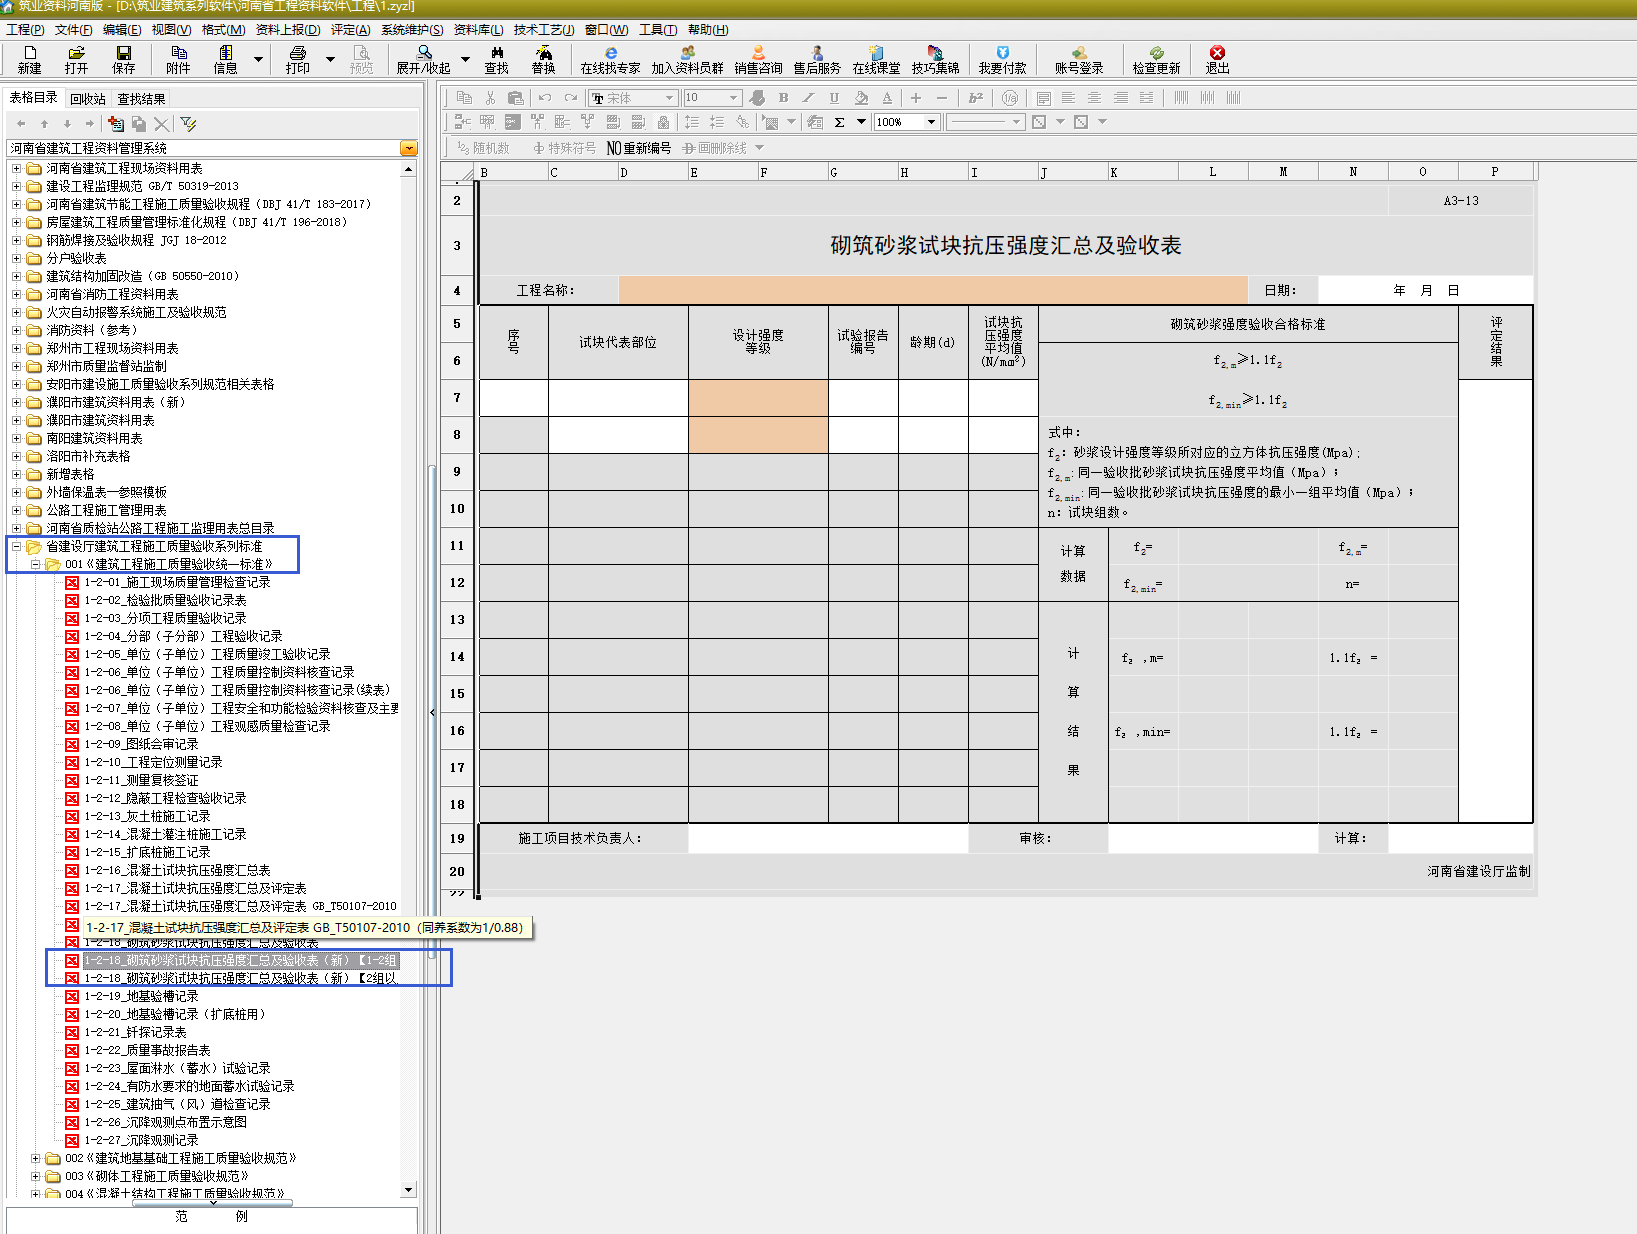This screenshot has height=1234, width=1637.
Task: Open the 河南省建筑工程资料管理系统 combo box arrow
Action: pyautogui.click(x=408, y=148)
